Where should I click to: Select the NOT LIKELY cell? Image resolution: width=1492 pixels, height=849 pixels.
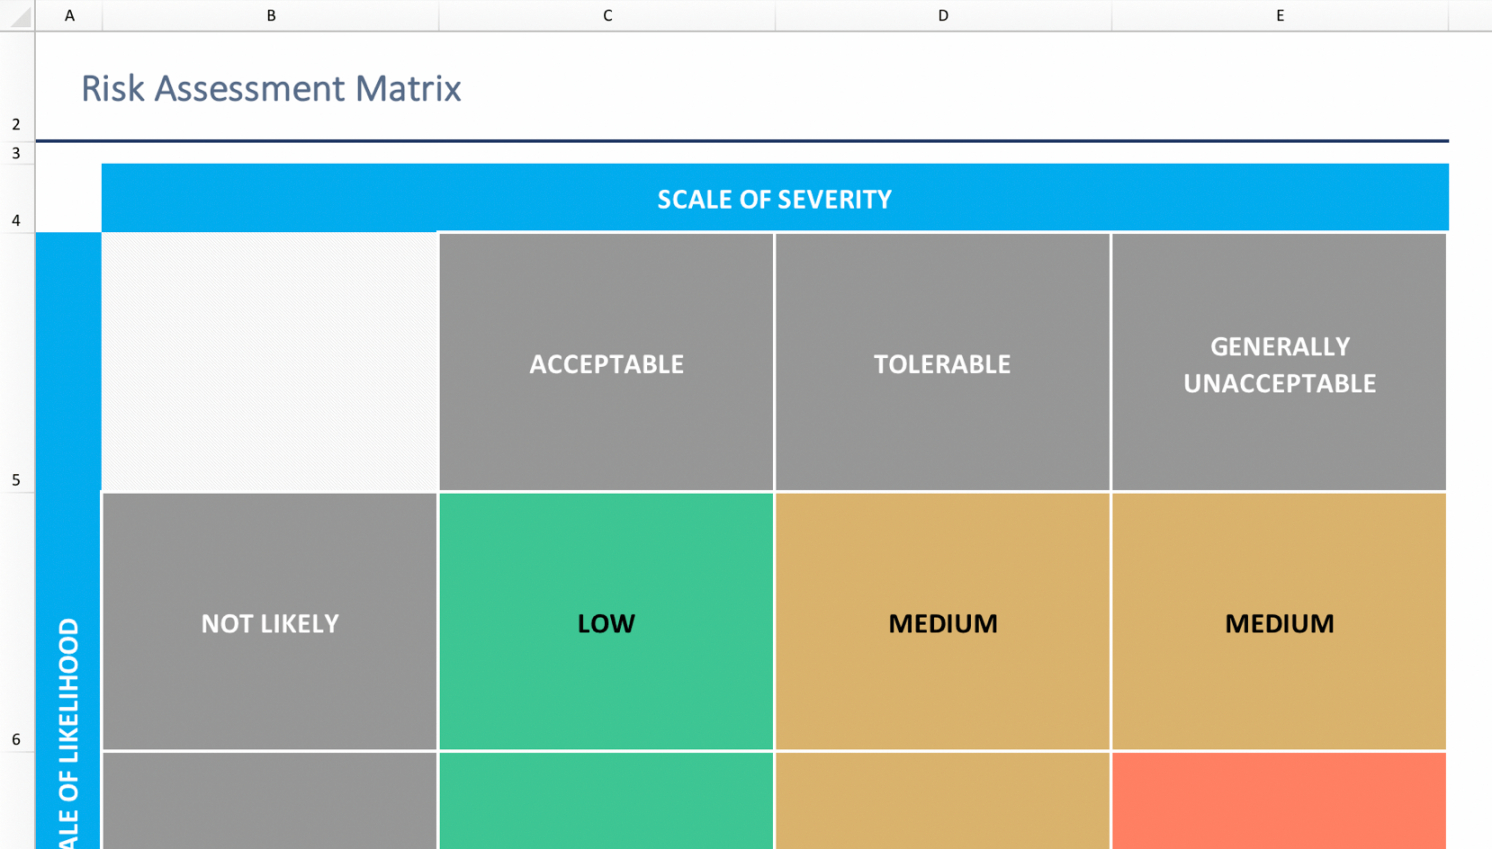click(x=270, y=621)
